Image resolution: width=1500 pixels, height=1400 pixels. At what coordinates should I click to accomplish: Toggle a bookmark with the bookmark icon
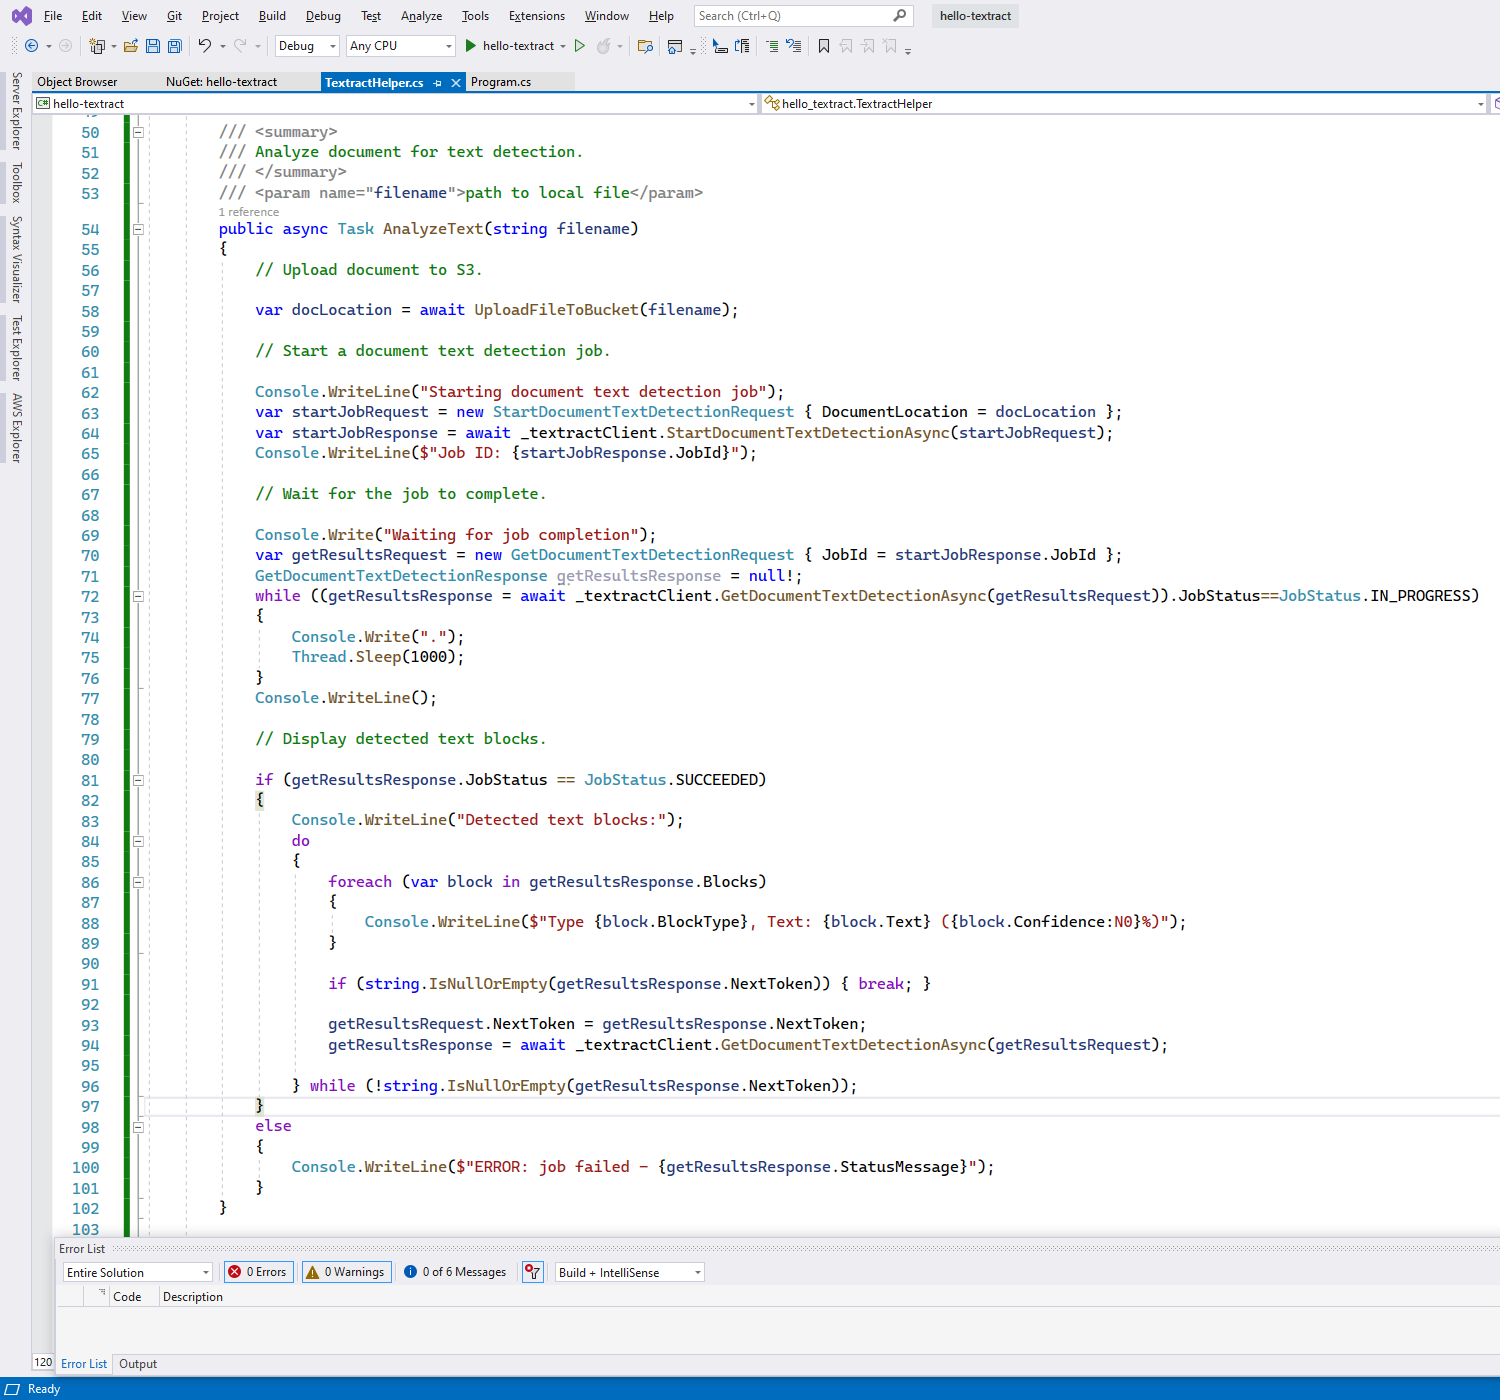pos(824,46)
